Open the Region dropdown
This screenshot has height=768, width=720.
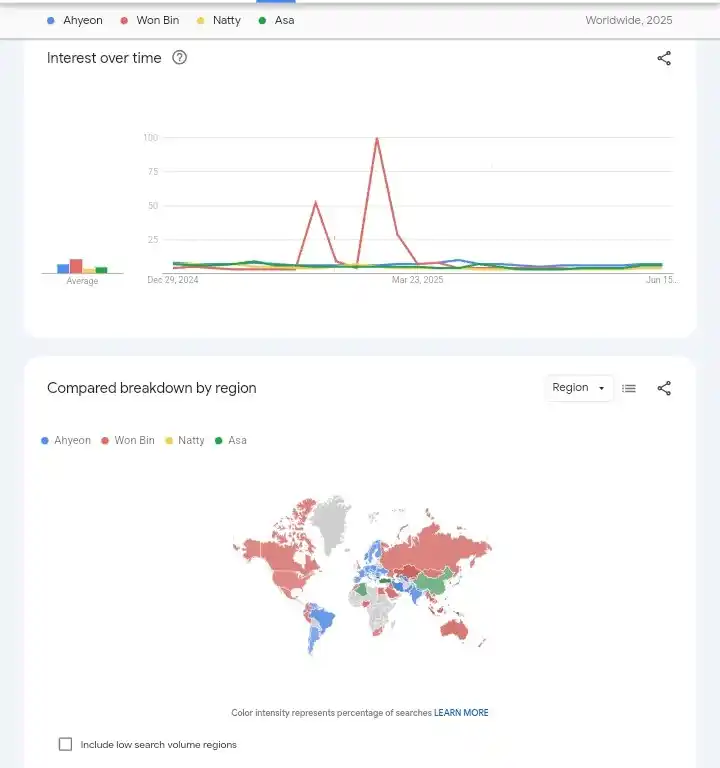[x=571, y=388]
